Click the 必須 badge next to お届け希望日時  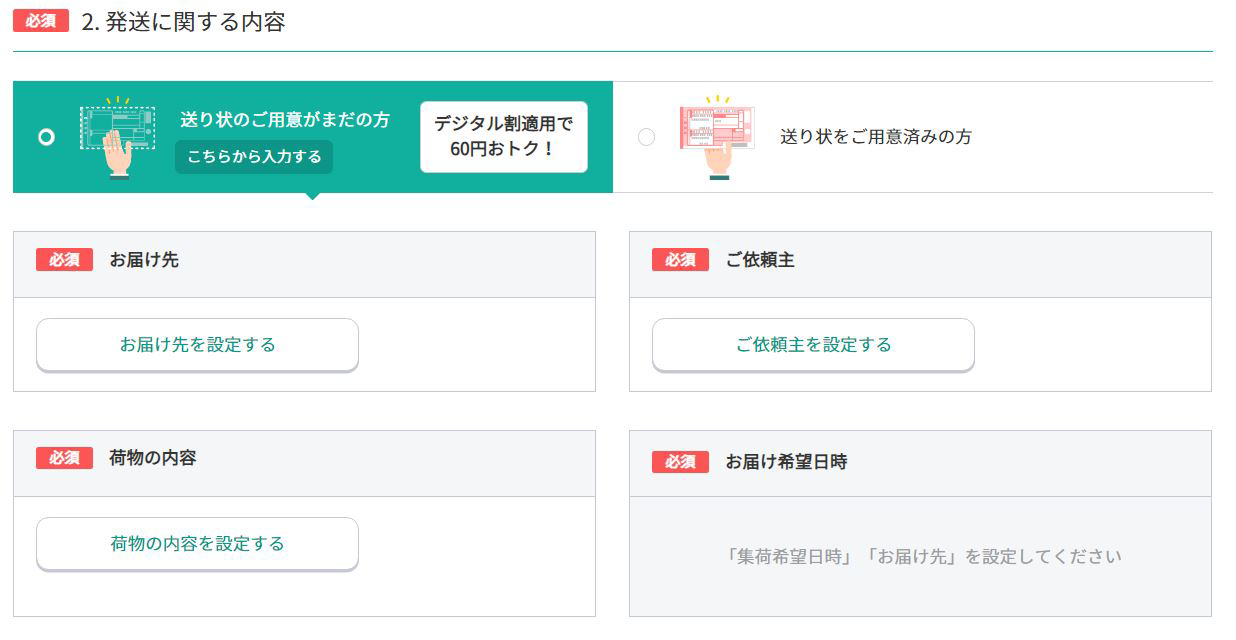click(680, 462)
